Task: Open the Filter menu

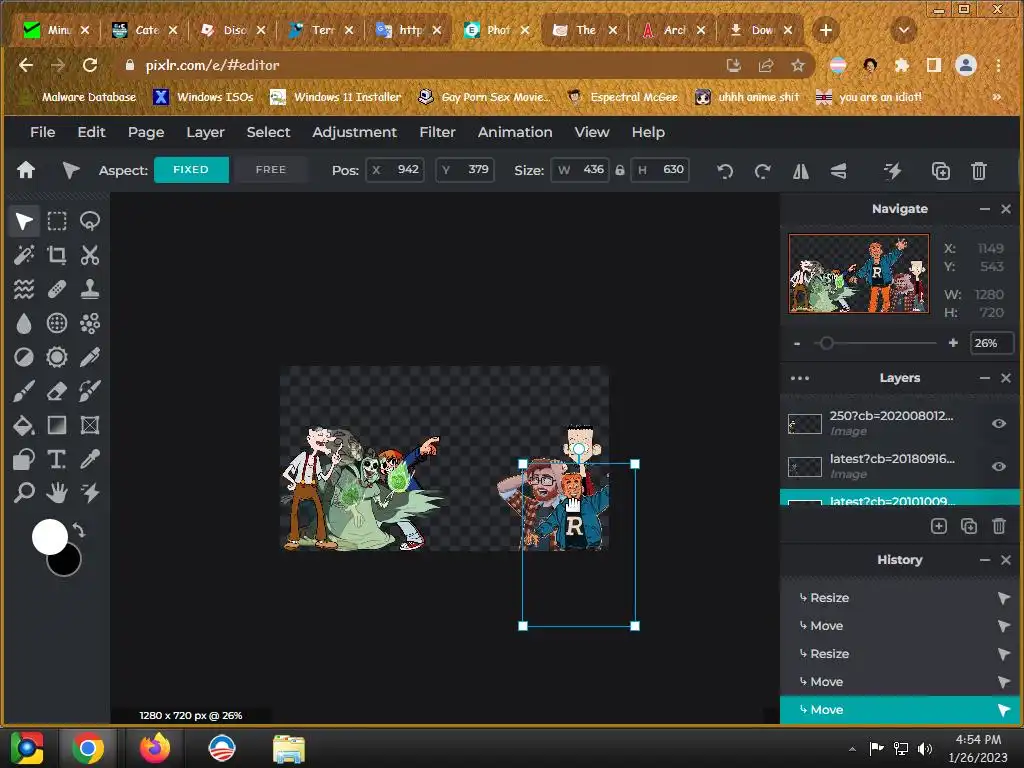Action: [x=437, y=132]
